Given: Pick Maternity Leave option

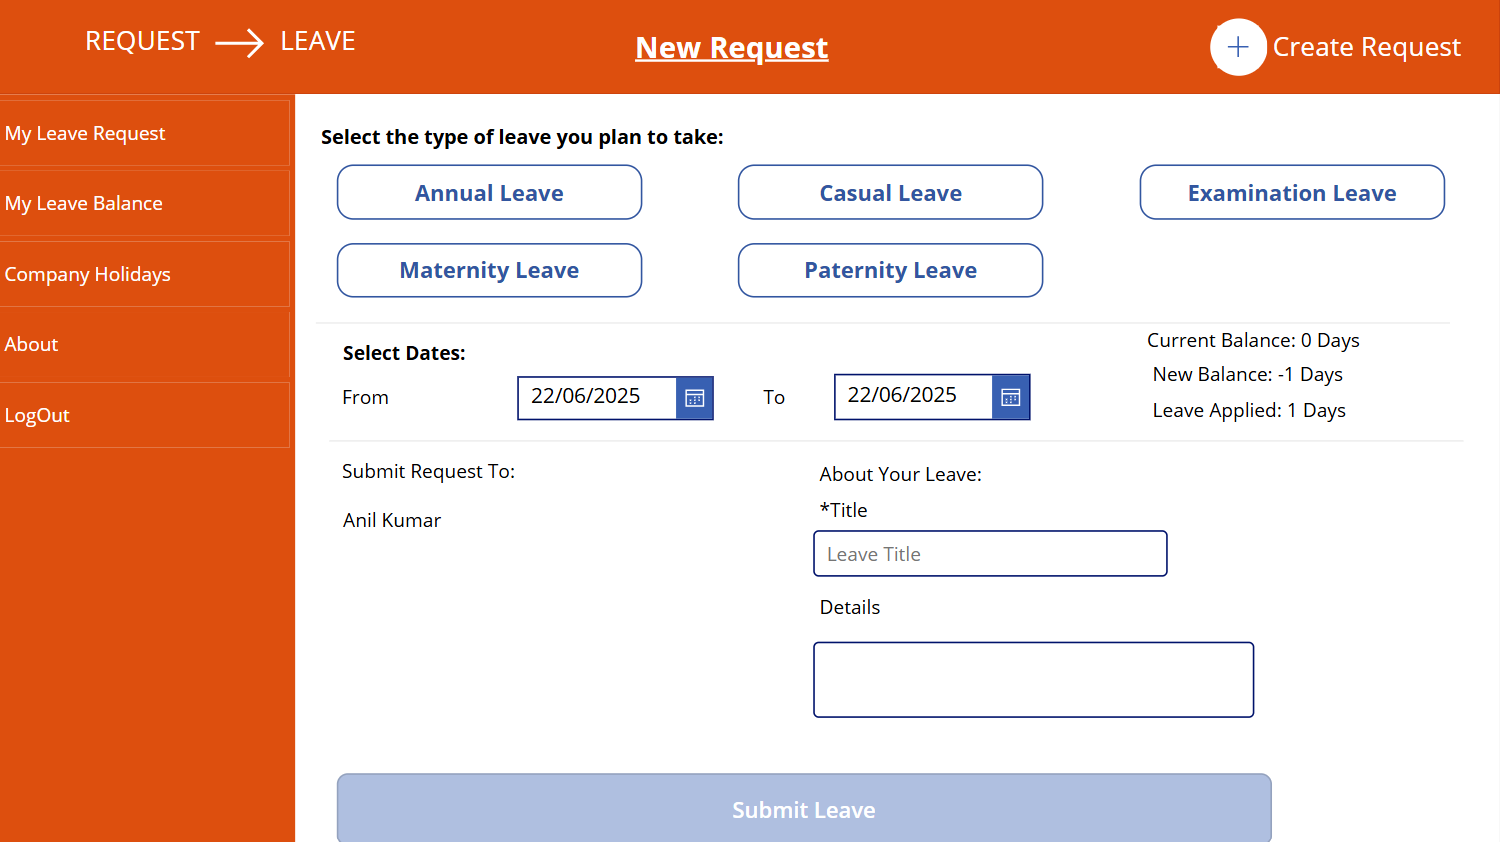Looking at the screenshot, I should click(489, 270).
